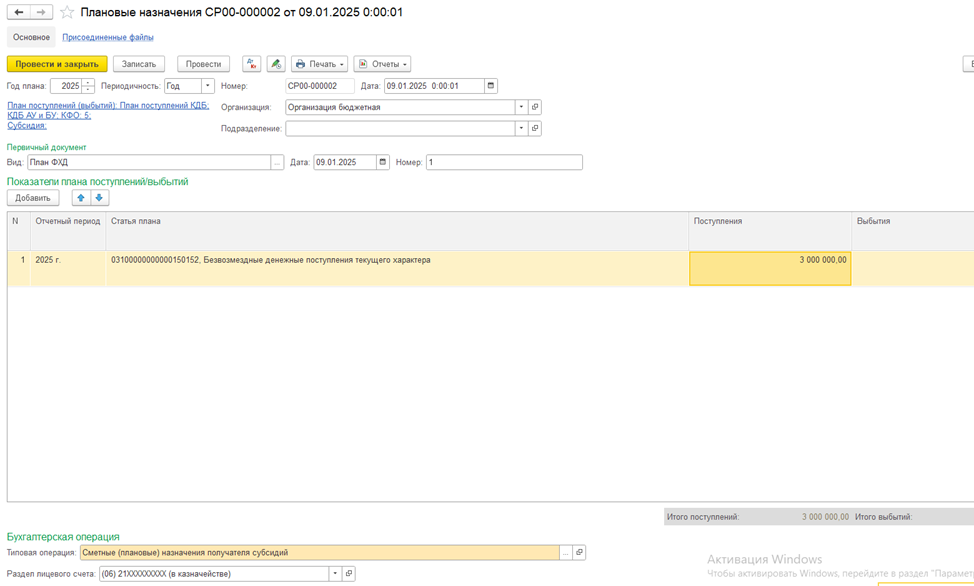Click the Вид field with План ФХД

[x=149, y=162]
